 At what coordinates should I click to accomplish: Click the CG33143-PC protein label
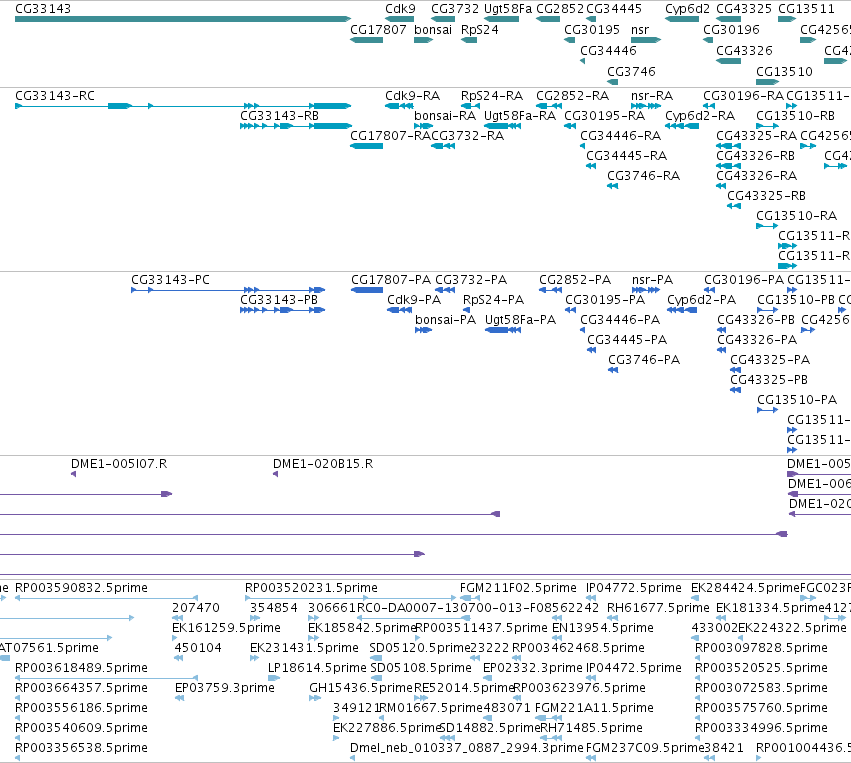(170, 280)
